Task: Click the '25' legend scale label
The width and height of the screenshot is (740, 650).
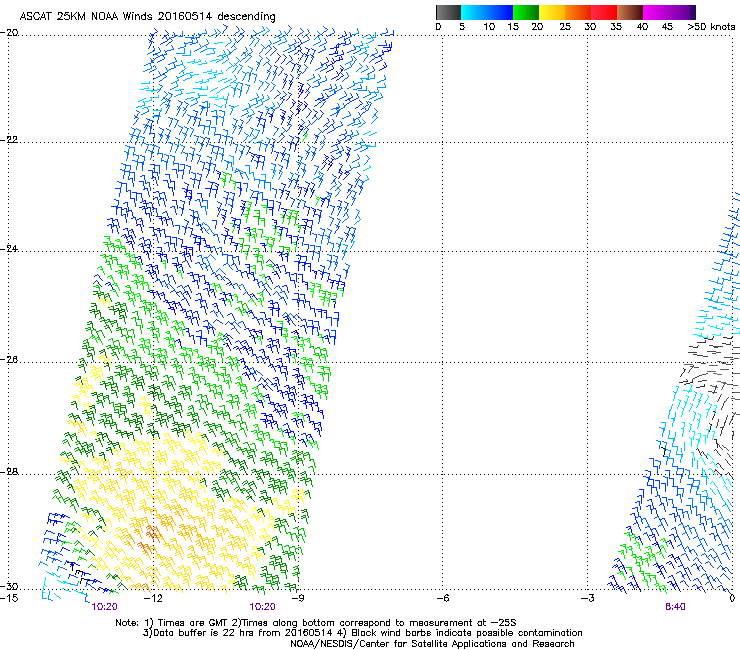Action: point(564,27)
